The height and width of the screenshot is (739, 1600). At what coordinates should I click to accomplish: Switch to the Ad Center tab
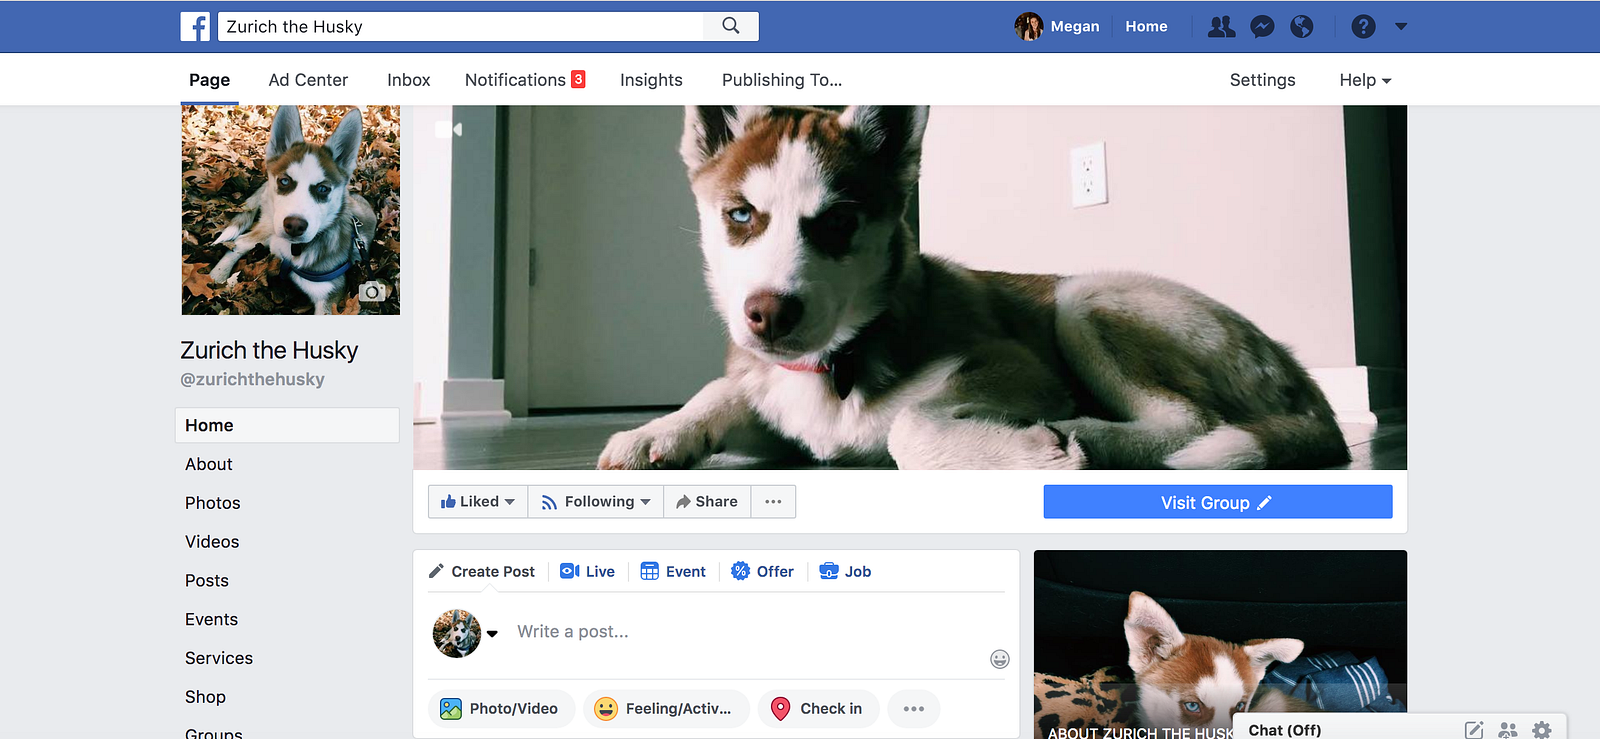pyautogui.click(x=308, y=80)
